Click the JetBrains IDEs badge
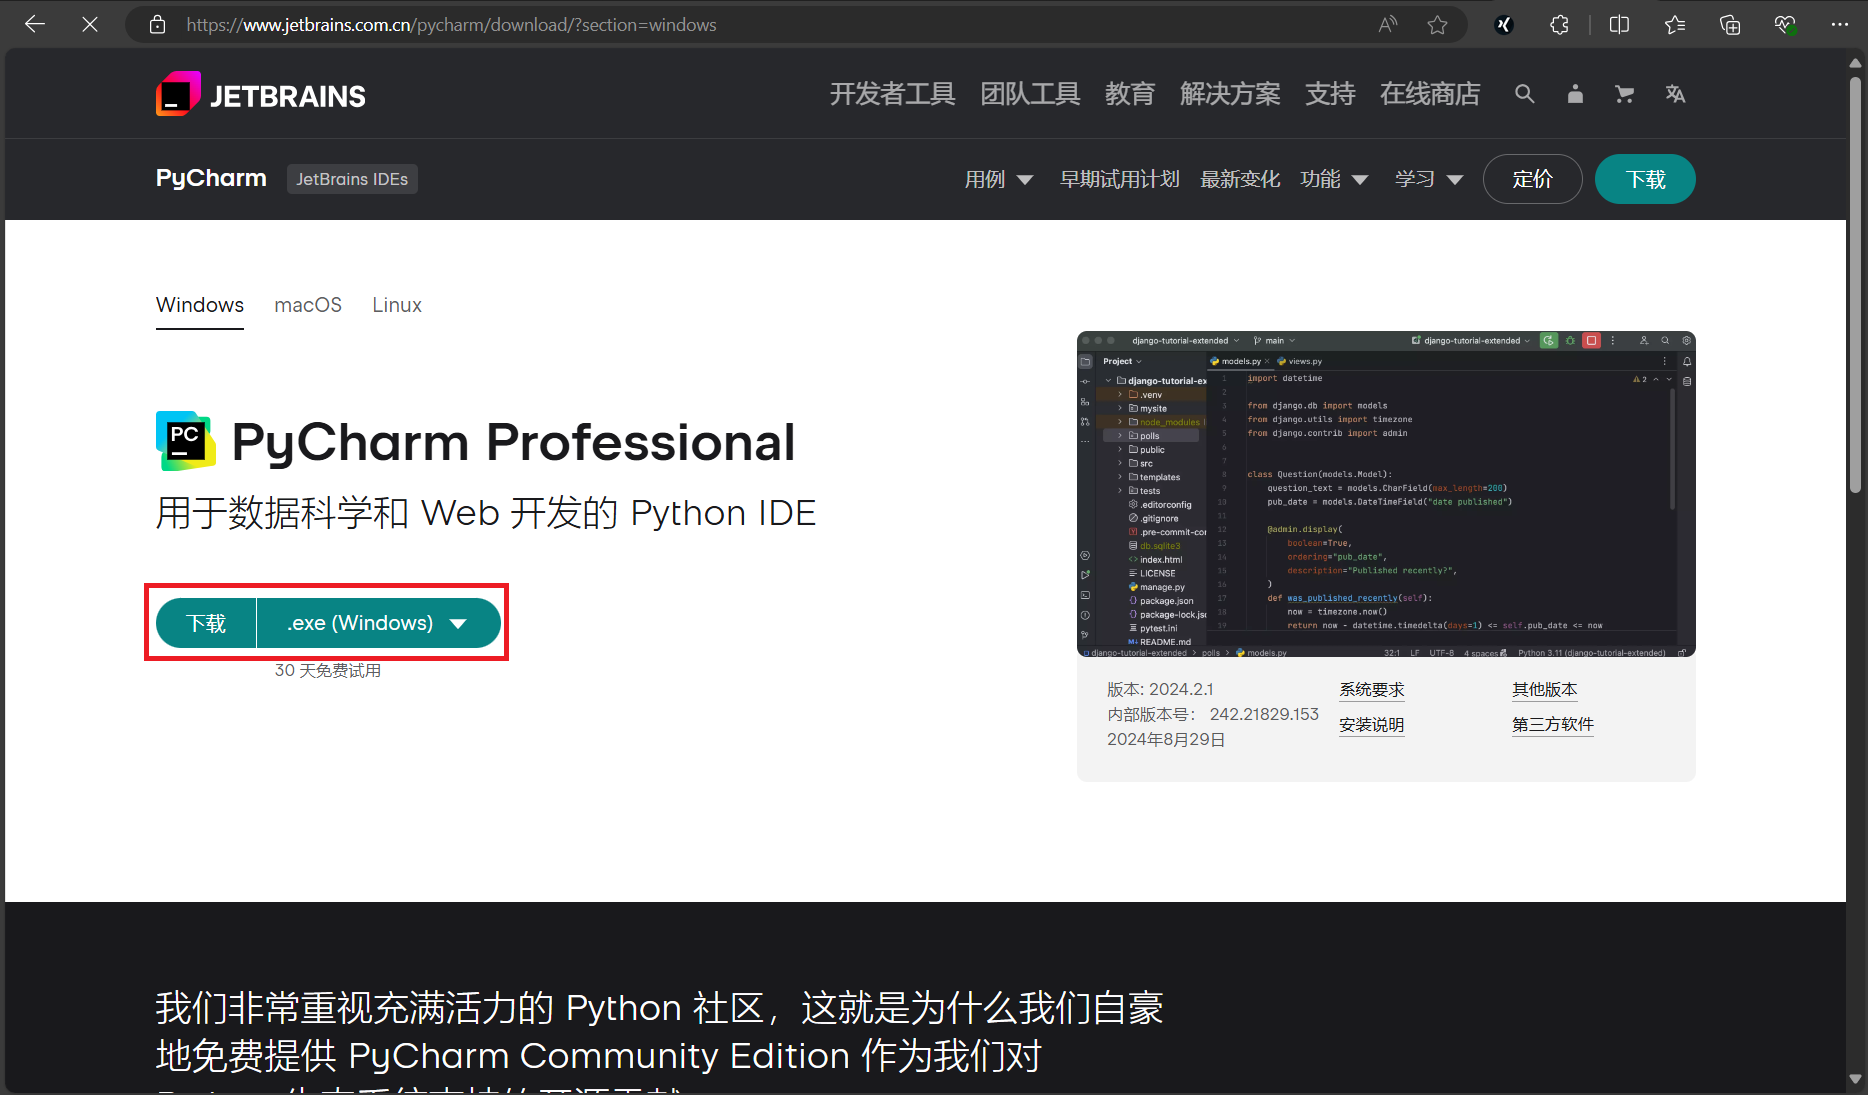This screenshot has height=1095, width=1868. 352,179
